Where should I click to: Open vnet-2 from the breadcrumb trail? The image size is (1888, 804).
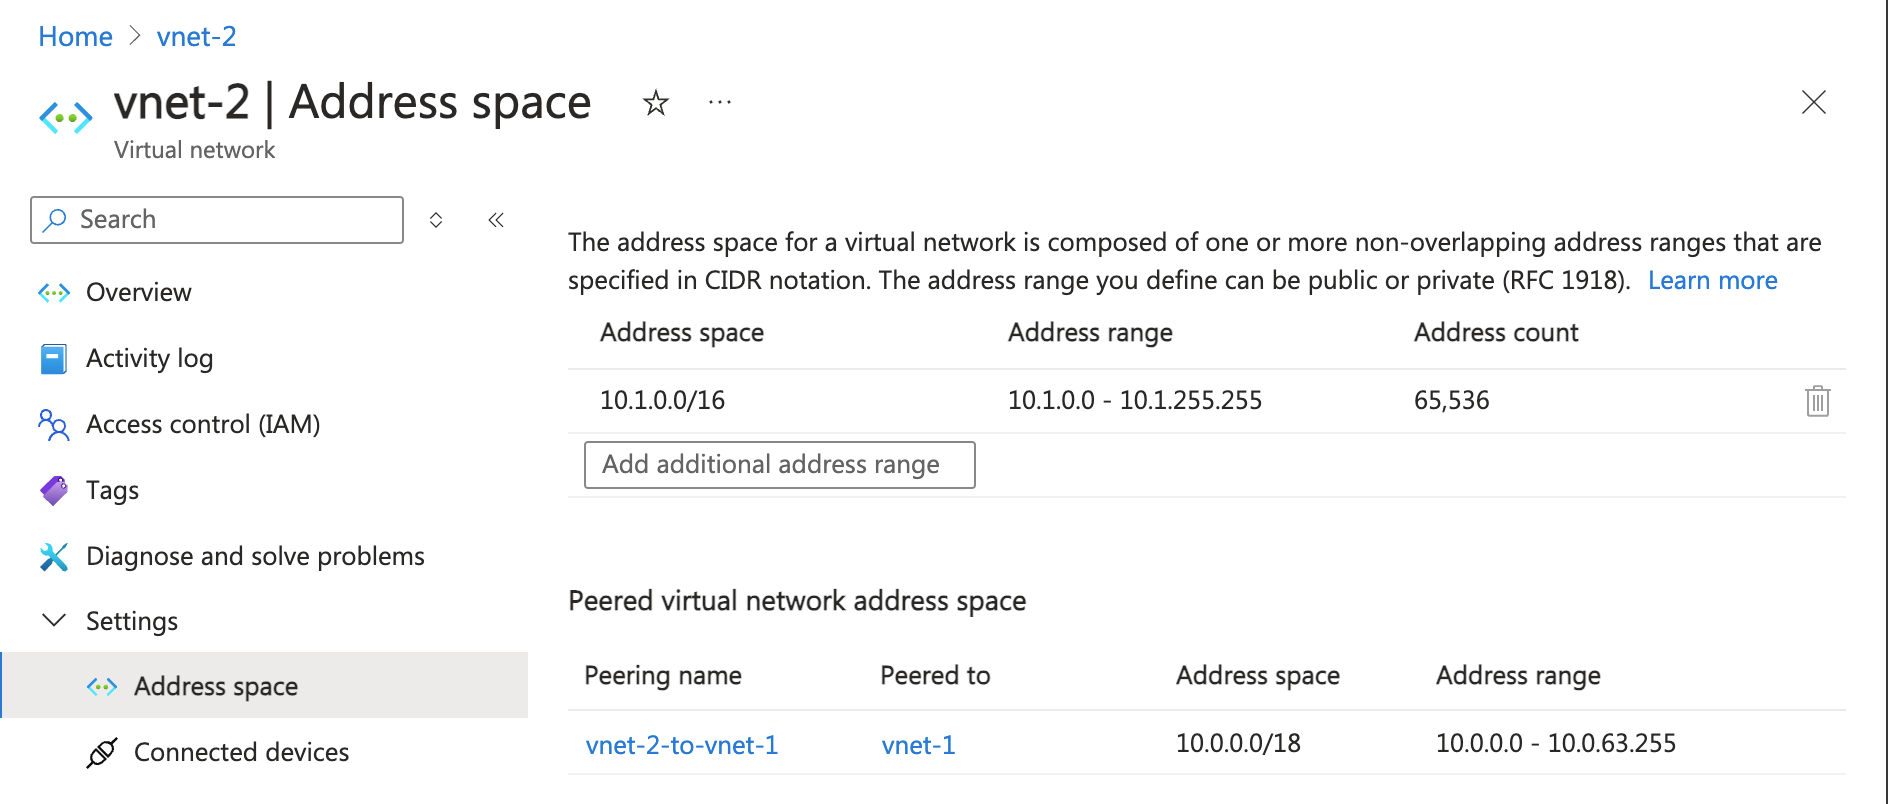(196, 36)
